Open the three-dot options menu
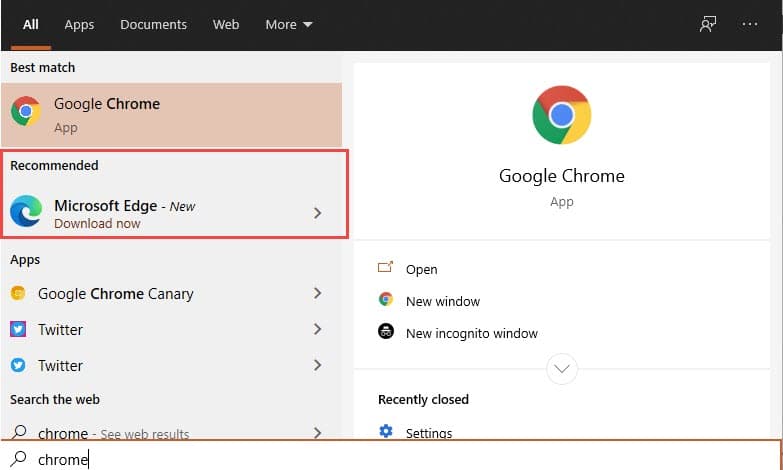Screen dimensions: 783x470 [750, 24]
